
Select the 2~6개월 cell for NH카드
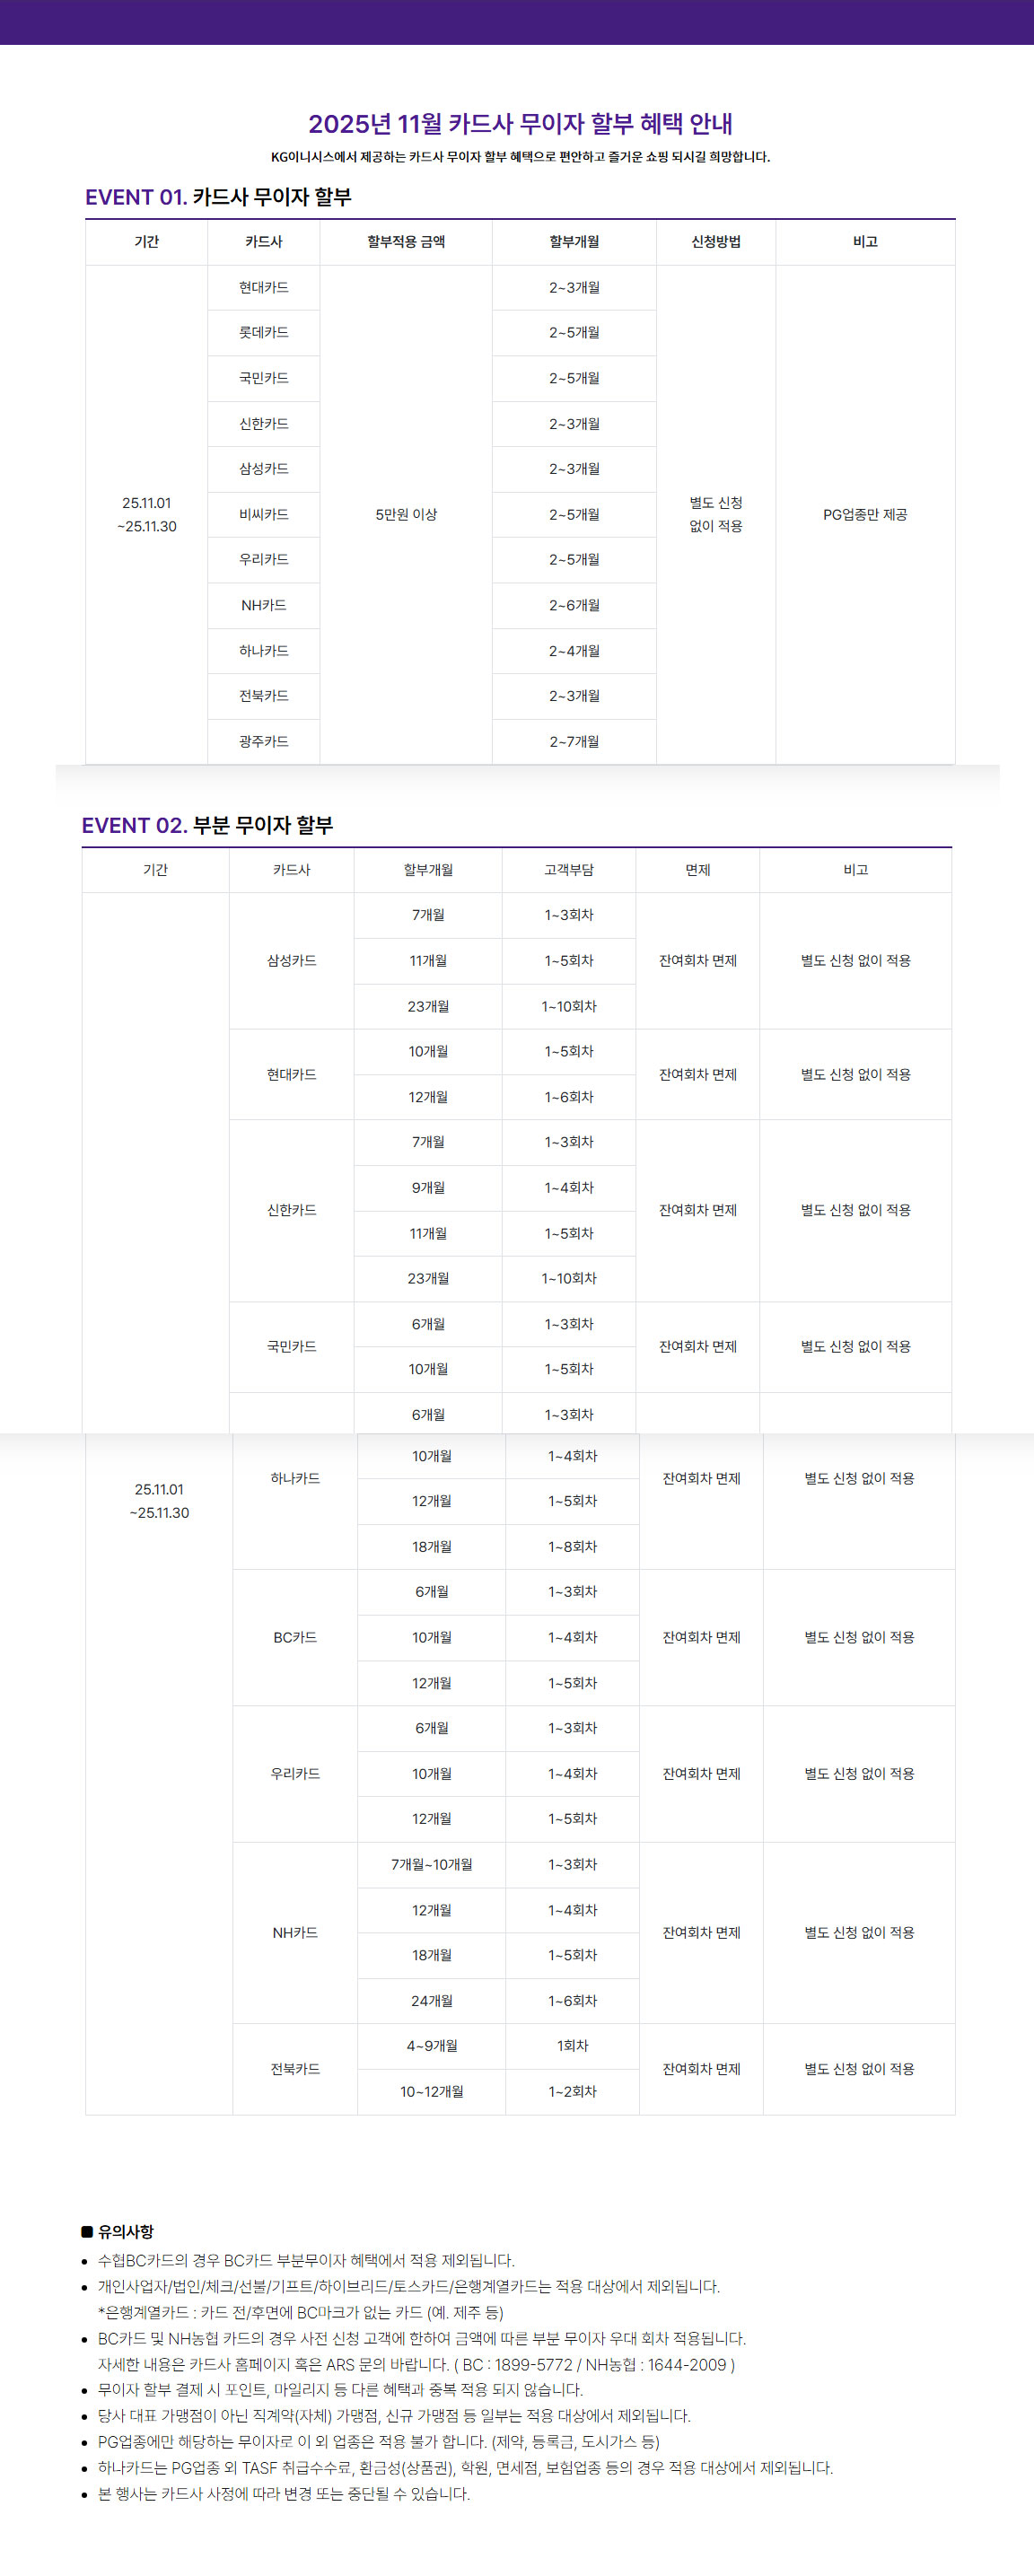tap(574, 606)
